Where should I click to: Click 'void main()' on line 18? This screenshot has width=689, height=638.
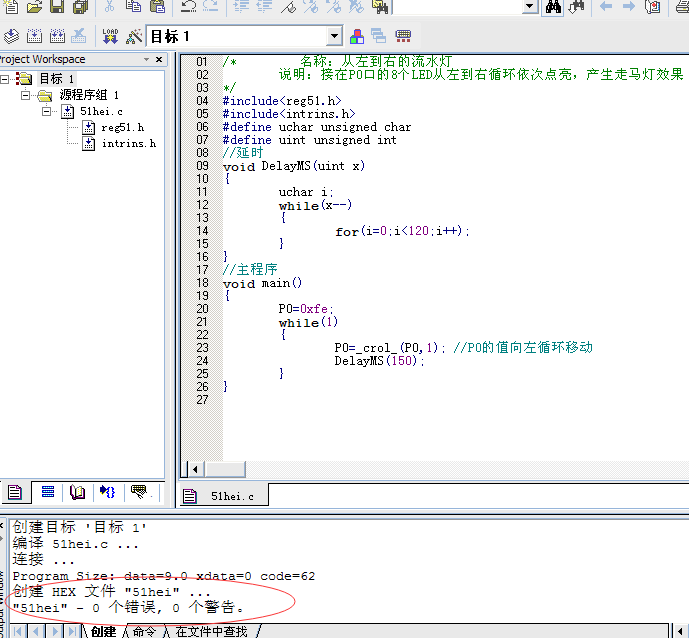(x=262, y=283)
